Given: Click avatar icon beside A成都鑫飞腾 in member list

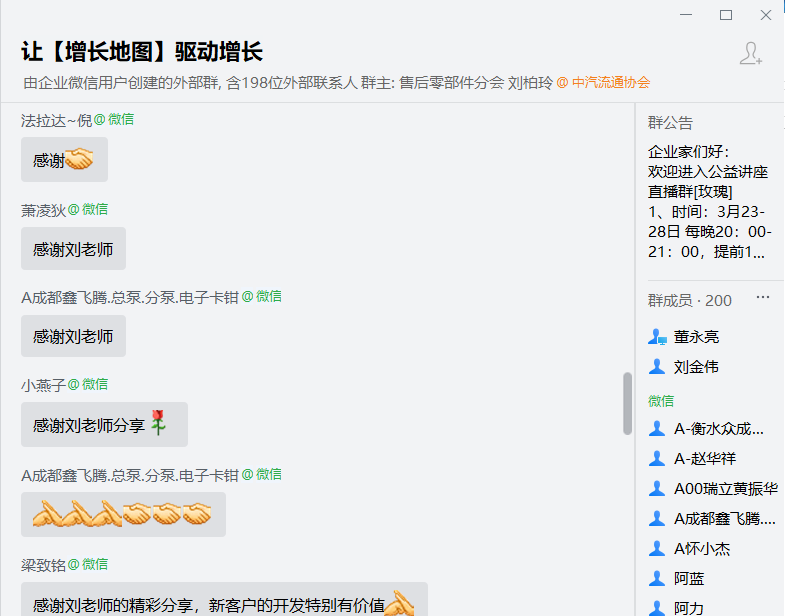Looking at the screenshot, I should [657, 518].
